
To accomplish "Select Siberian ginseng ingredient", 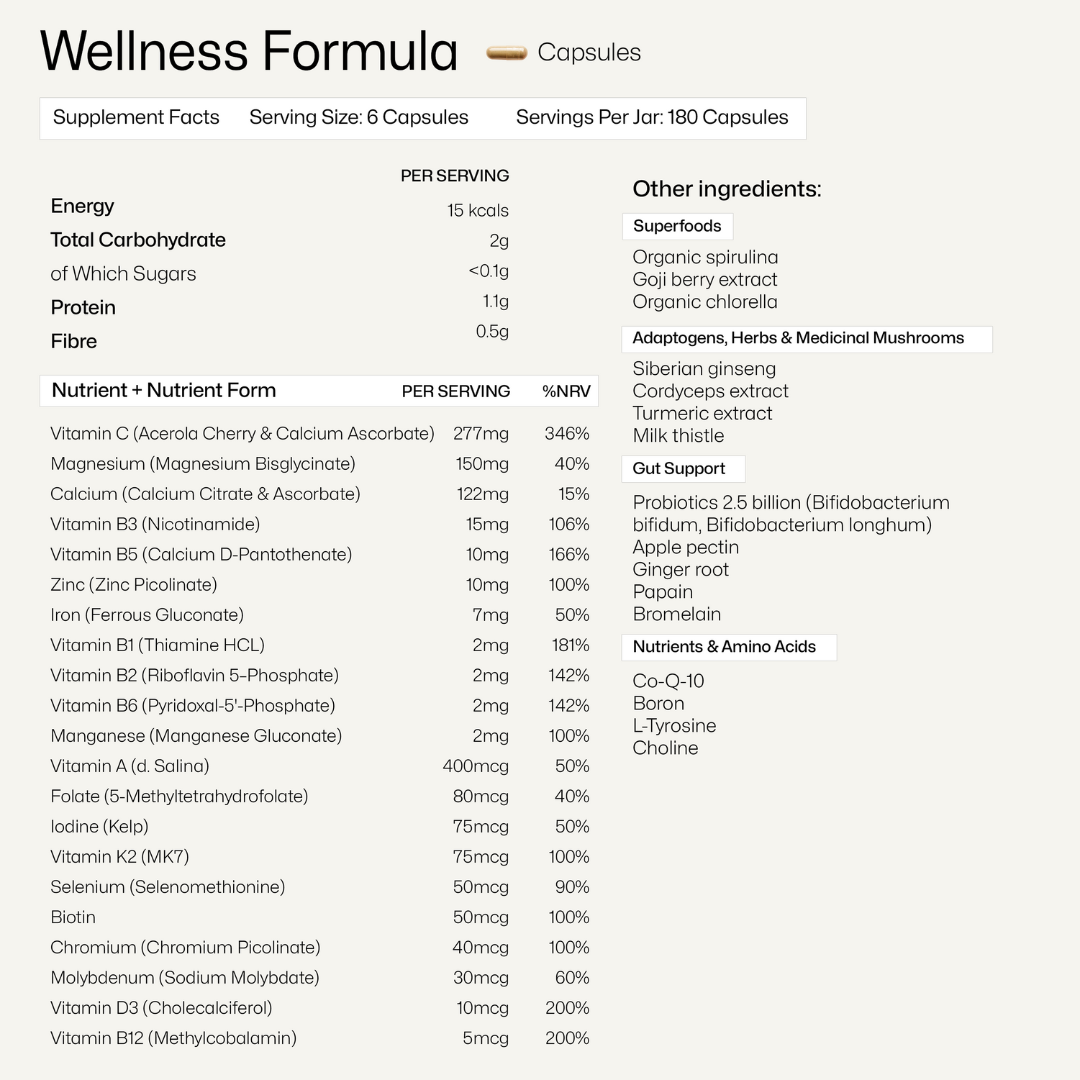I will (704, 369).
